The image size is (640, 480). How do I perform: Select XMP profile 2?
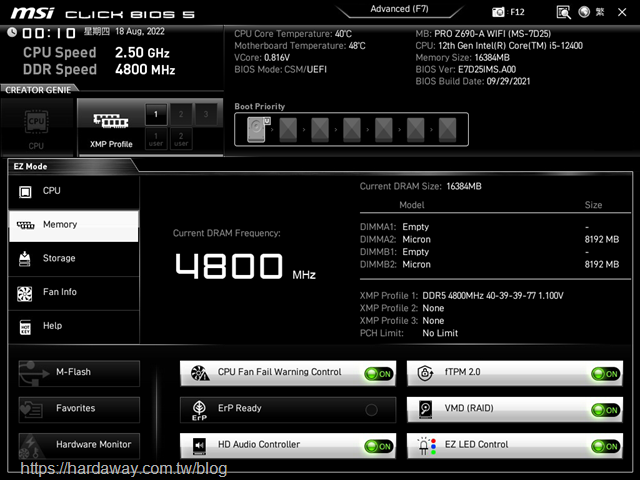point(181,114)
